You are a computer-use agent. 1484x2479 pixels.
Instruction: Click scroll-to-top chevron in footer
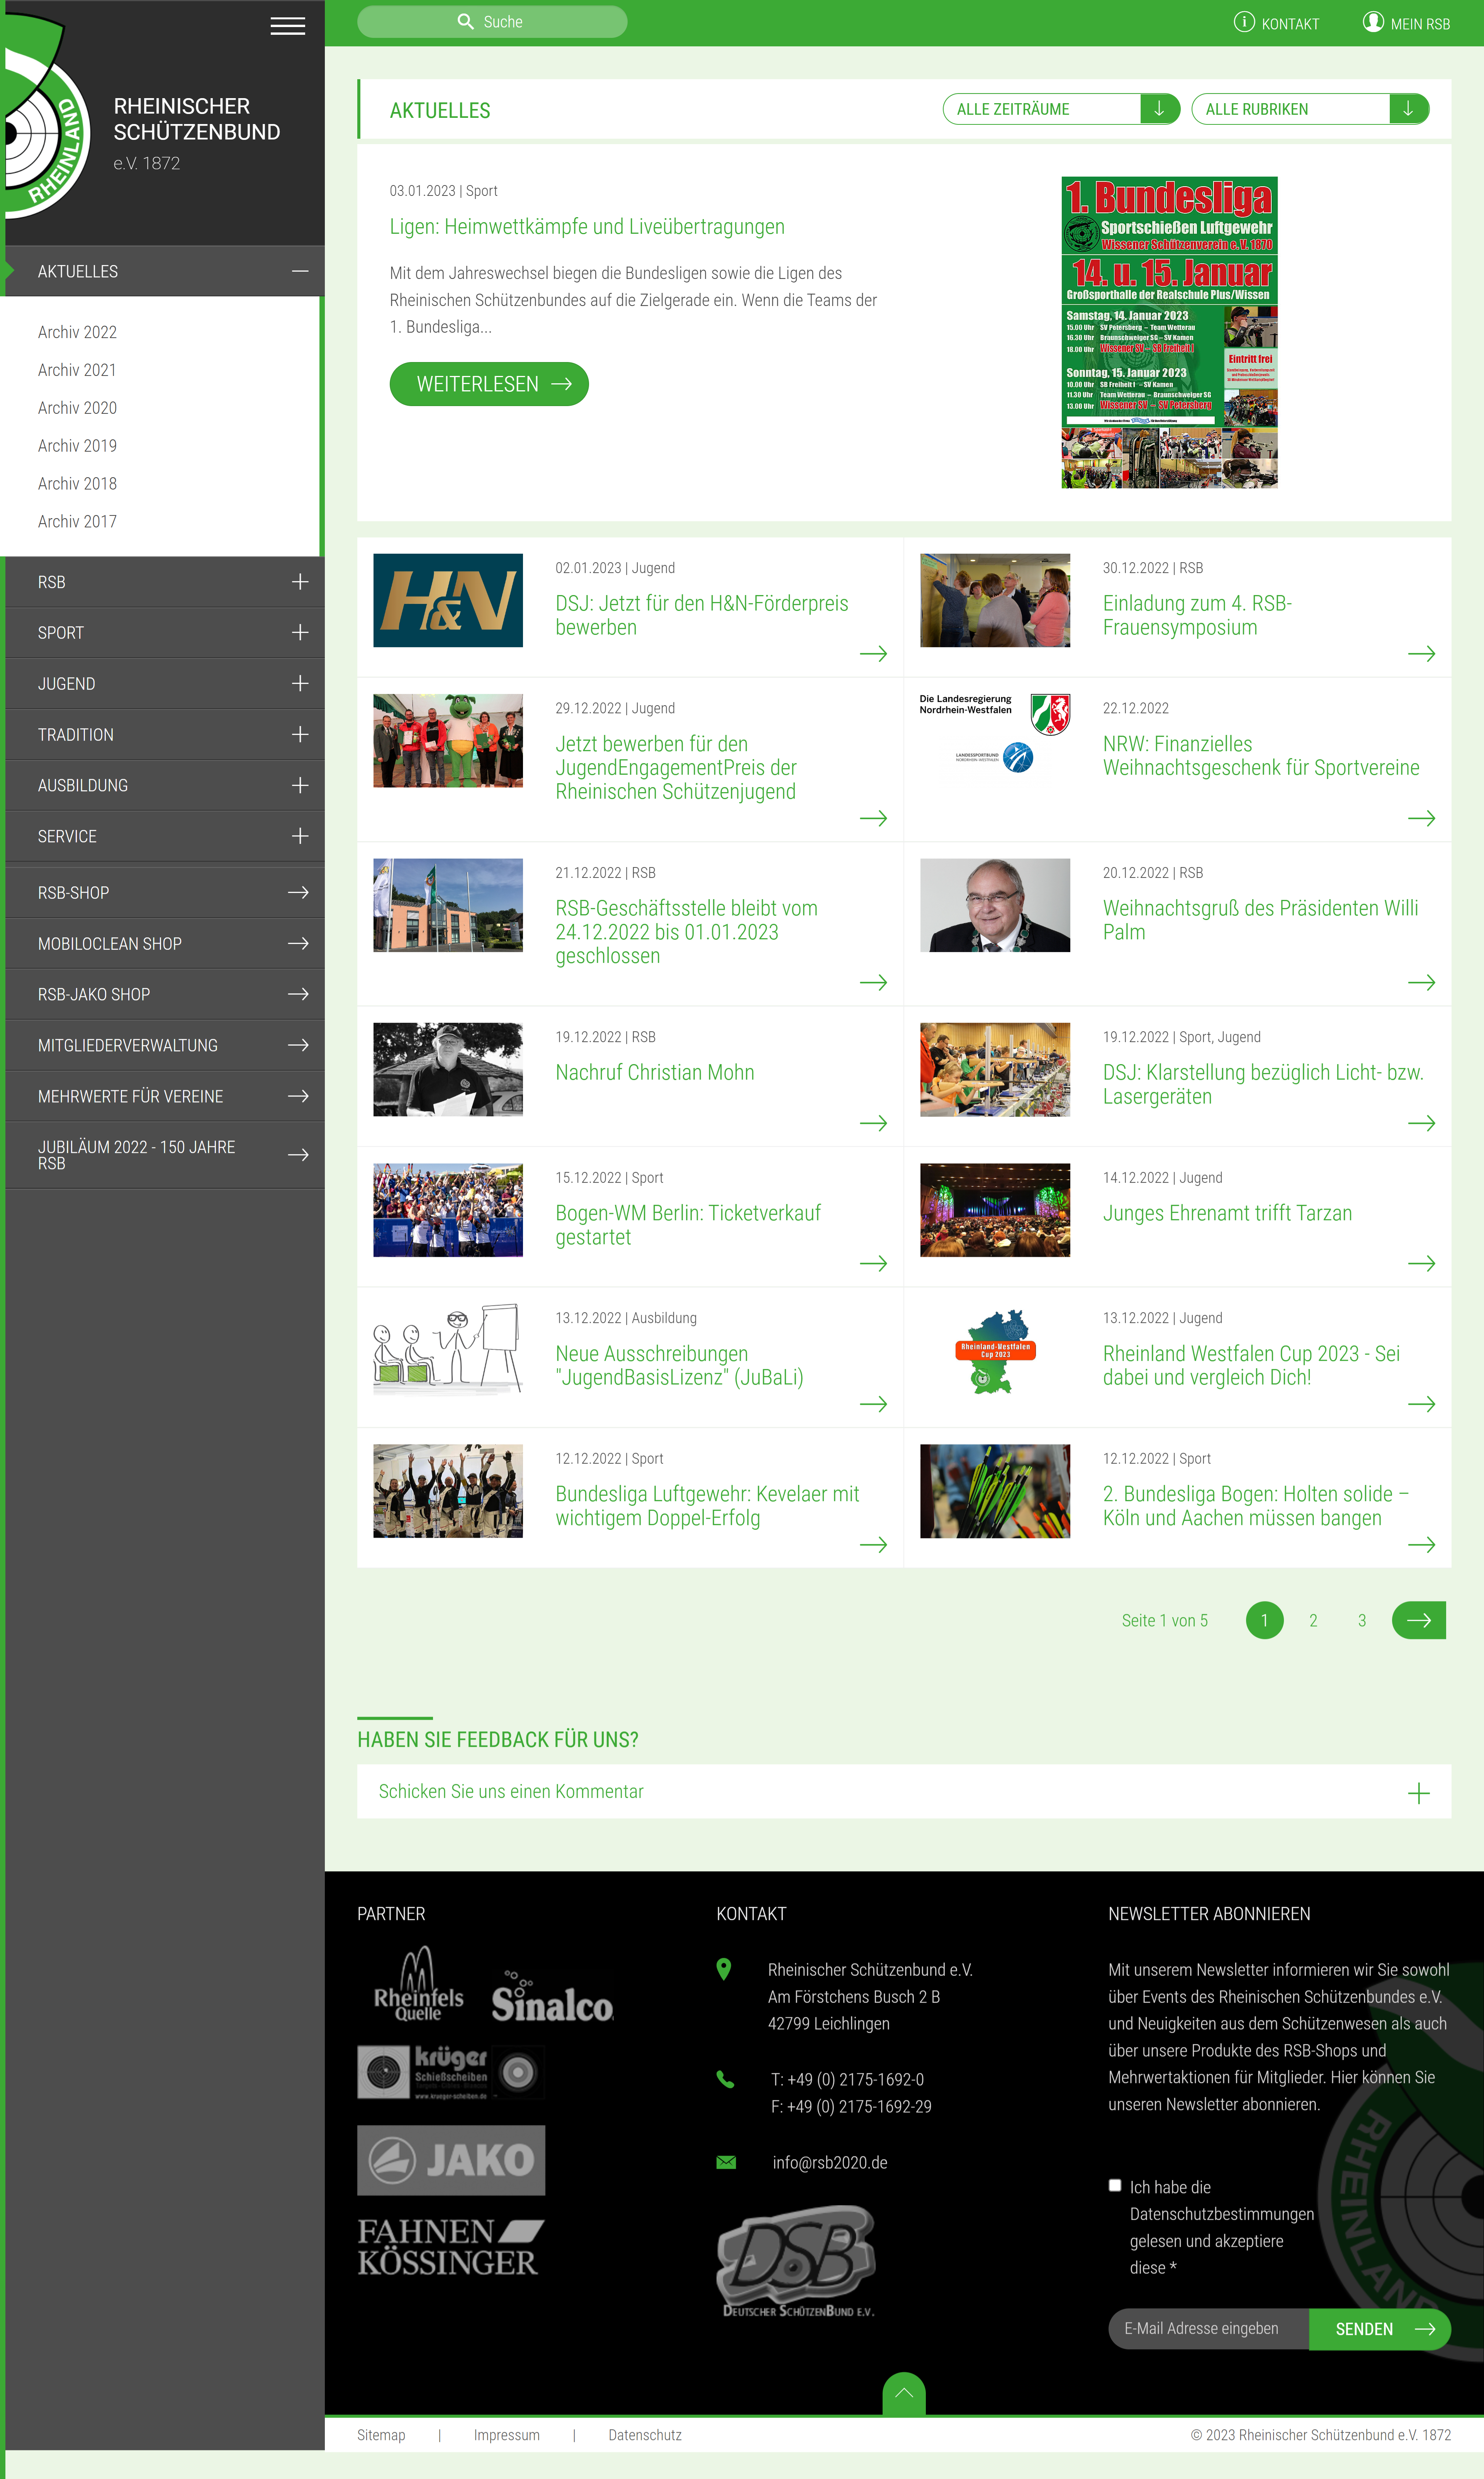pyautogui.click(x=904, y=2393)
